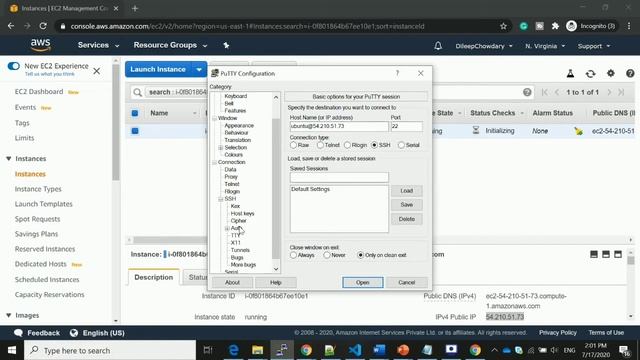Open the Services dropdown menu
The width and height of the screenshot is (640, 360).
pos(98,45)
